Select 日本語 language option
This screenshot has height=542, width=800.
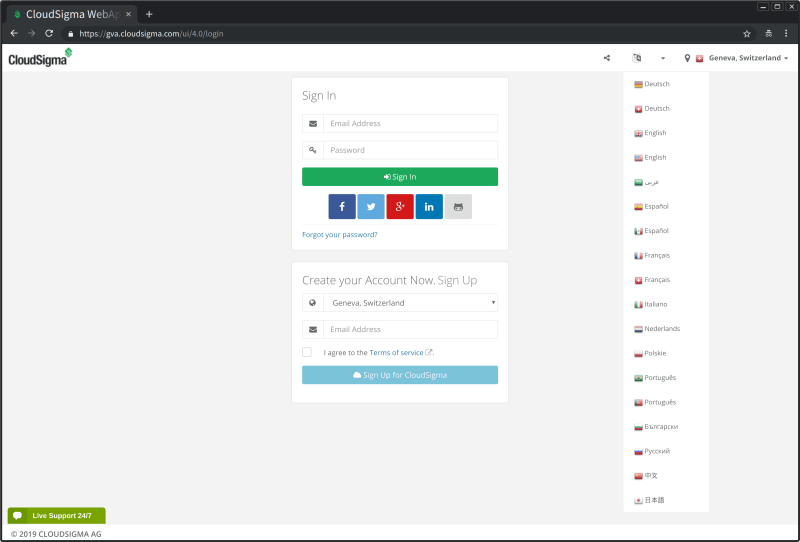click(x=649, y=501)
